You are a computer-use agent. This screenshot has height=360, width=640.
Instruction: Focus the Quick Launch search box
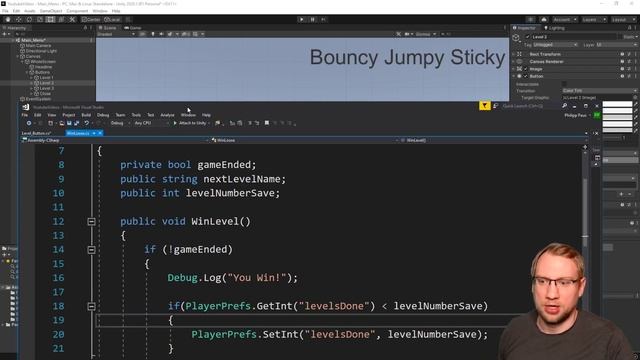point(527,106)
